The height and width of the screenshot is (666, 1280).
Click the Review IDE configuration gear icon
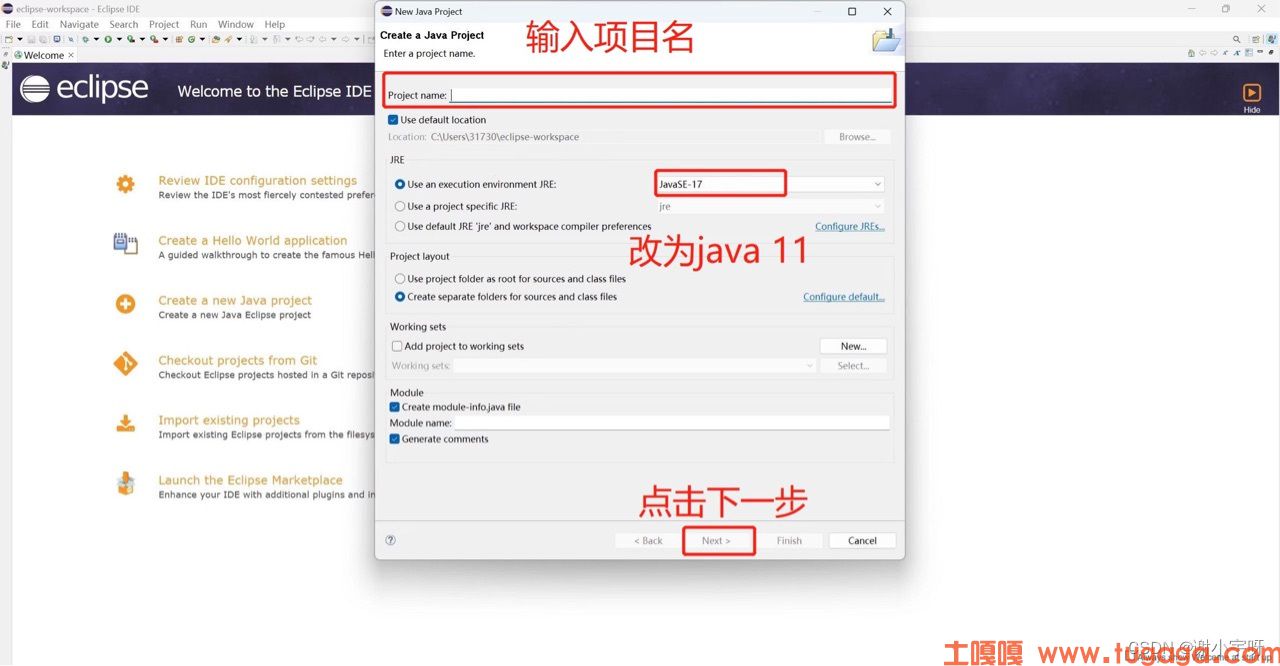tap(125, 184)
